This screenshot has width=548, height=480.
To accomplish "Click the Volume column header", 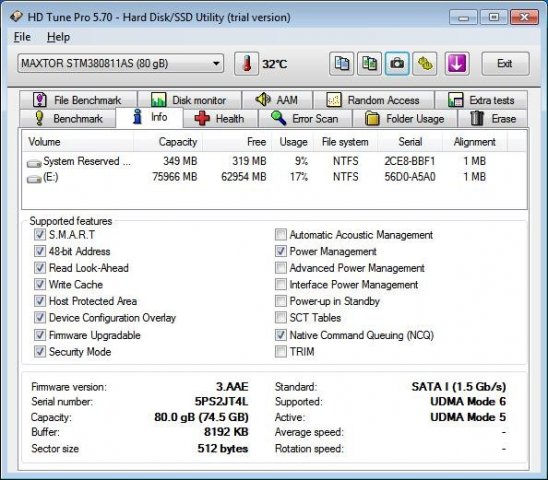I will click(78, 142).
